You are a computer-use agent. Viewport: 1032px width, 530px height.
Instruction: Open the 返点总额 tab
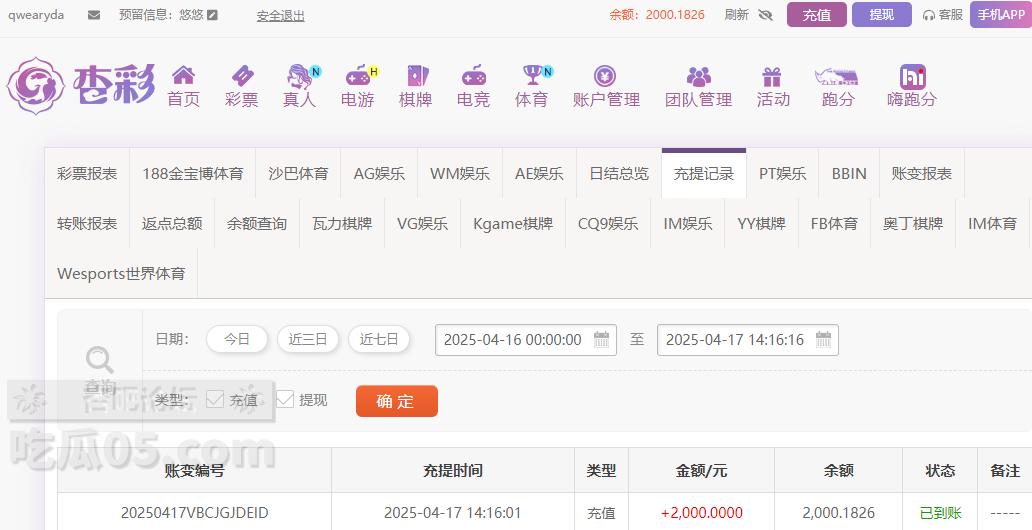coord(172,224)
